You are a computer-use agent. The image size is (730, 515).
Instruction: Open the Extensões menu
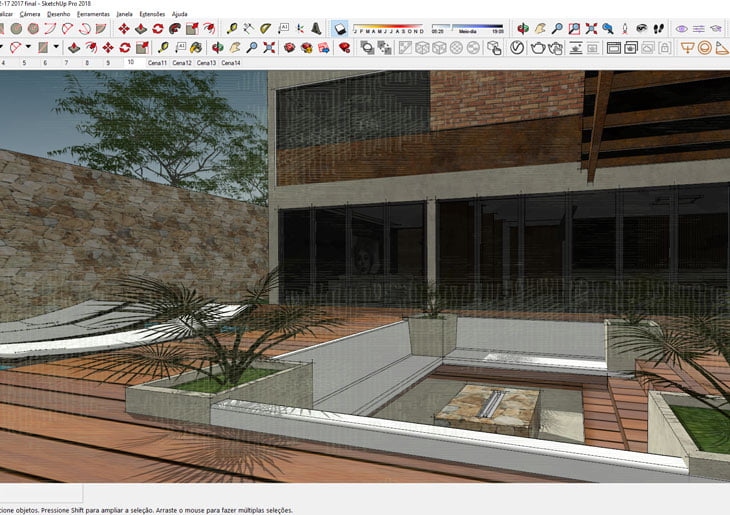pyautogui.click(x=152, y=15)
